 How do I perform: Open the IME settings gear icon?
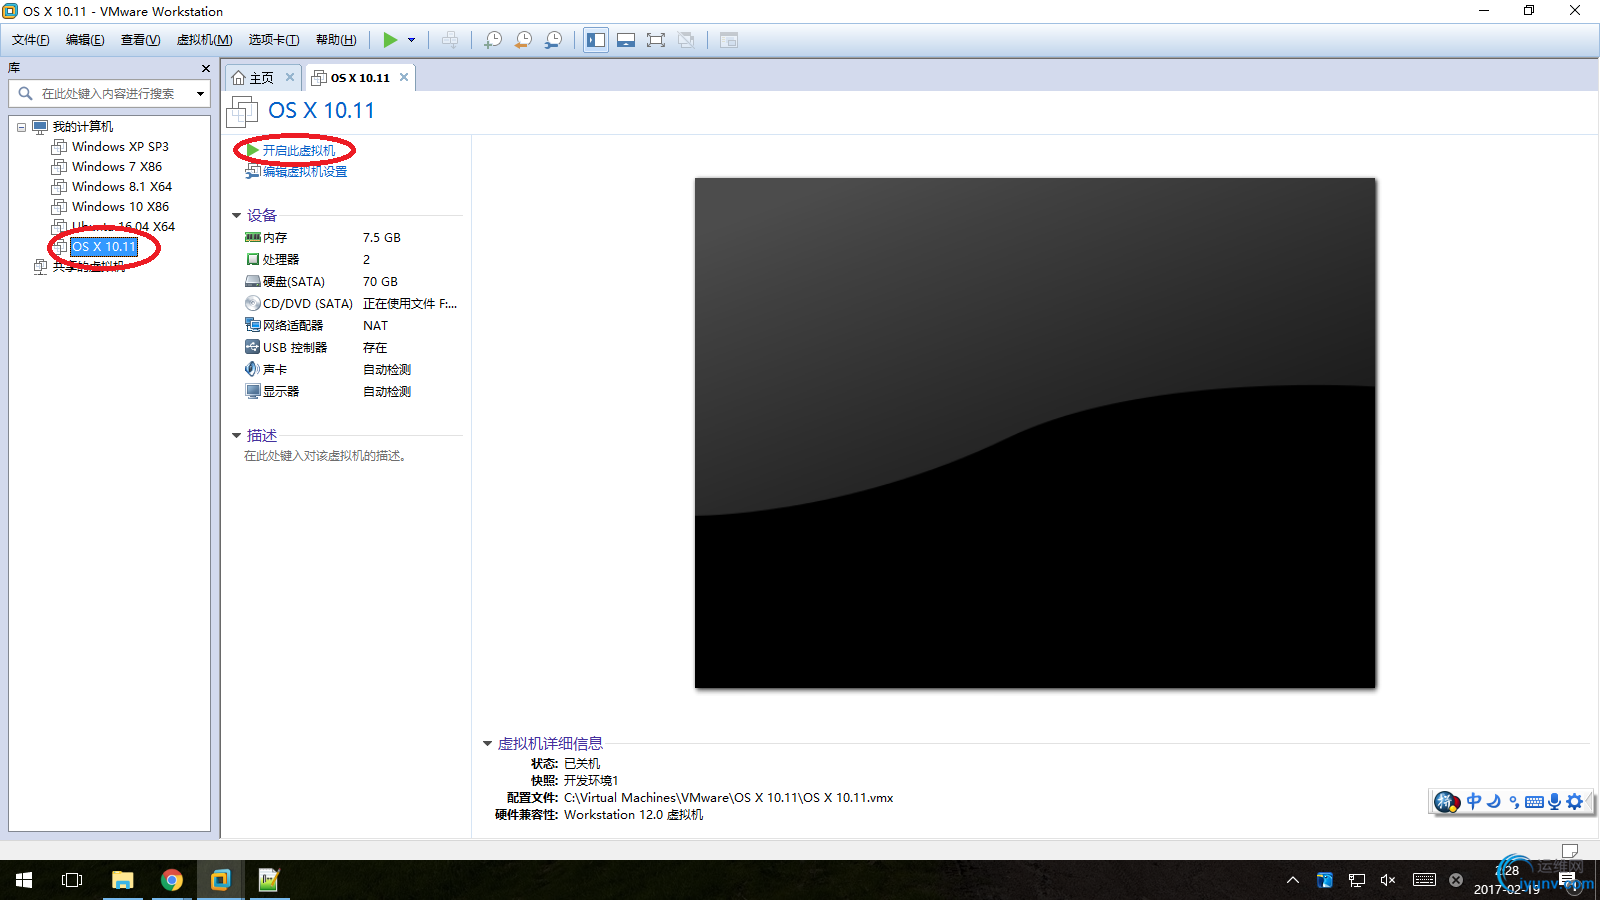click(x=1575, y=801)
